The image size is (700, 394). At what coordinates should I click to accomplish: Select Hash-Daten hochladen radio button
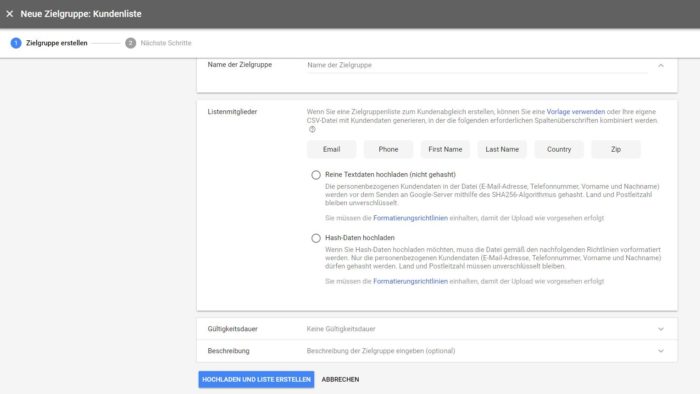pos(316,238)
